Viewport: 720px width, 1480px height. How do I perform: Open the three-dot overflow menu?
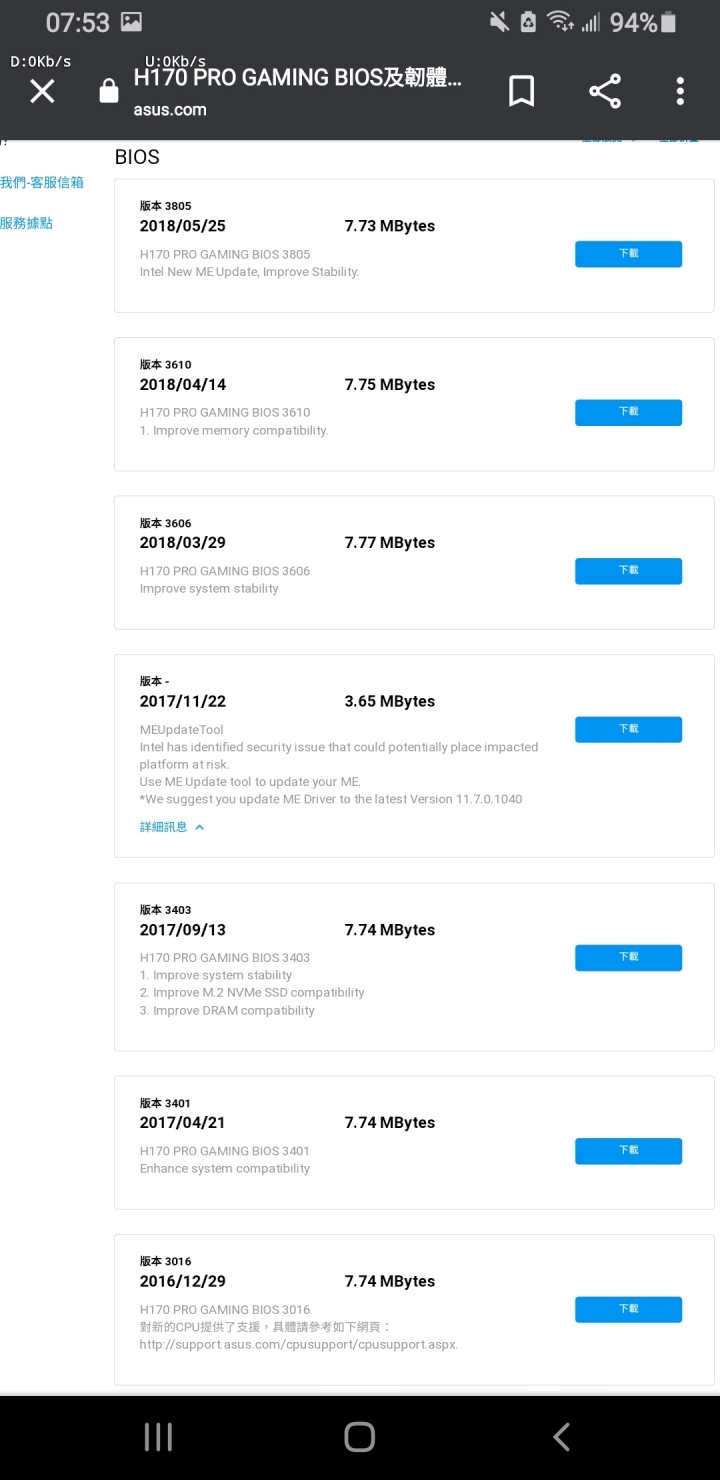coord(680,91)
